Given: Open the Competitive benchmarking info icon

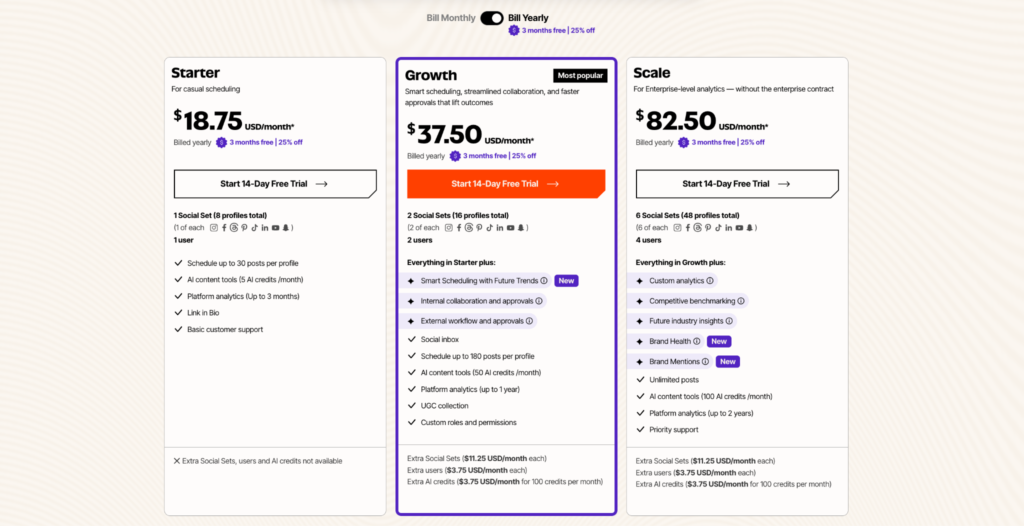Looking at the screenshot, I should (x=741, y=301).
